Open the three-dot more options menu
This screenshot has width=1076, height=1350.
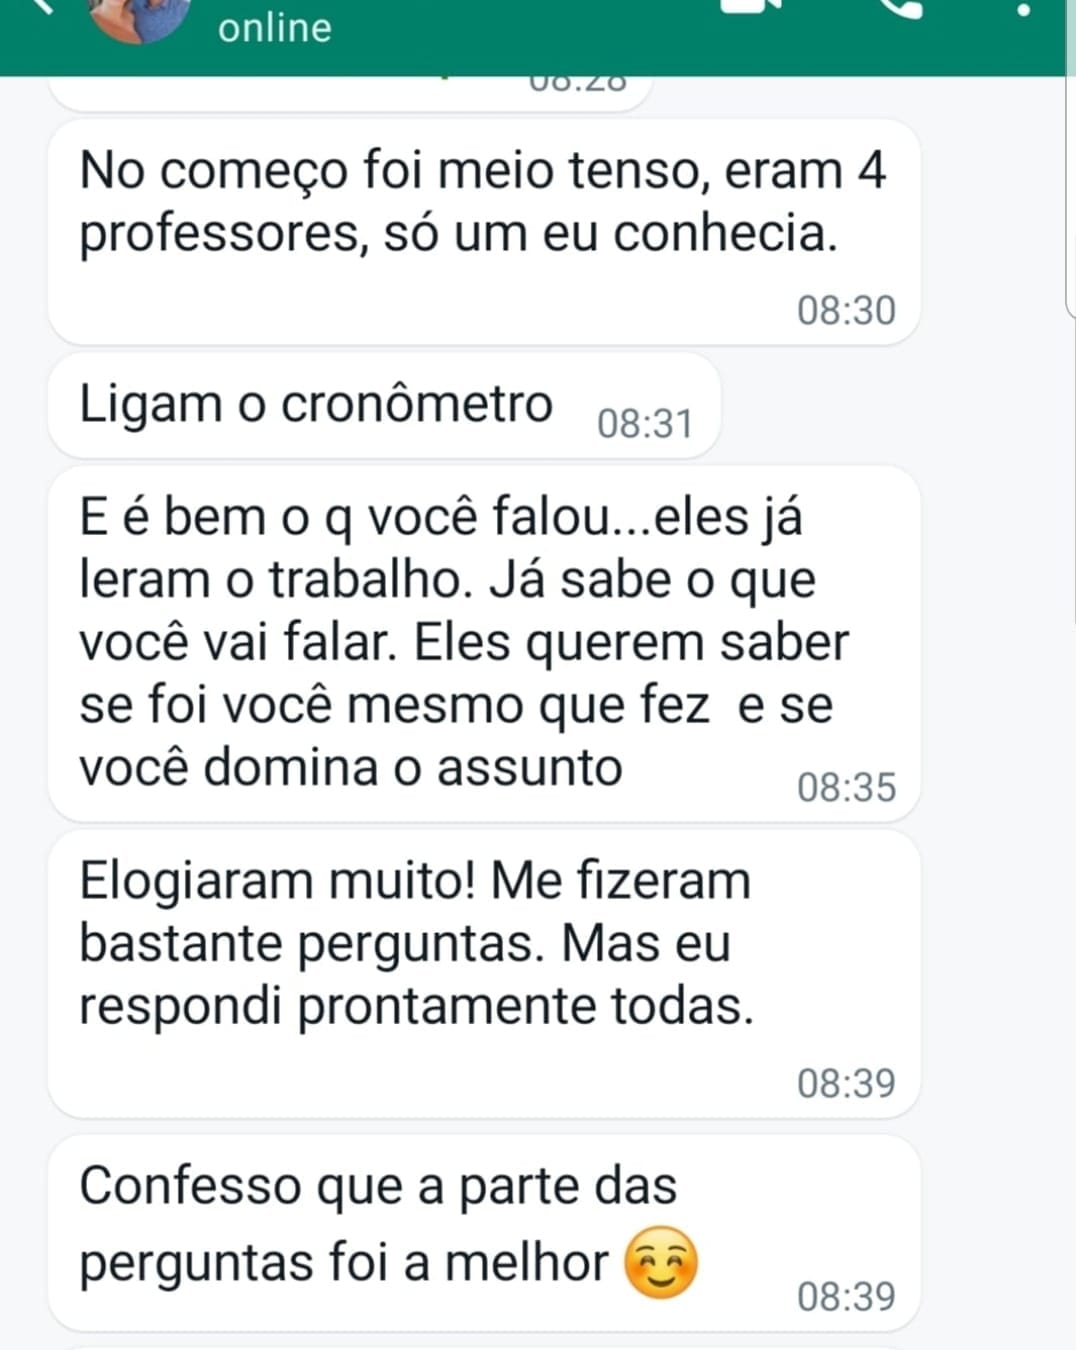click(x=1022, y=10)
